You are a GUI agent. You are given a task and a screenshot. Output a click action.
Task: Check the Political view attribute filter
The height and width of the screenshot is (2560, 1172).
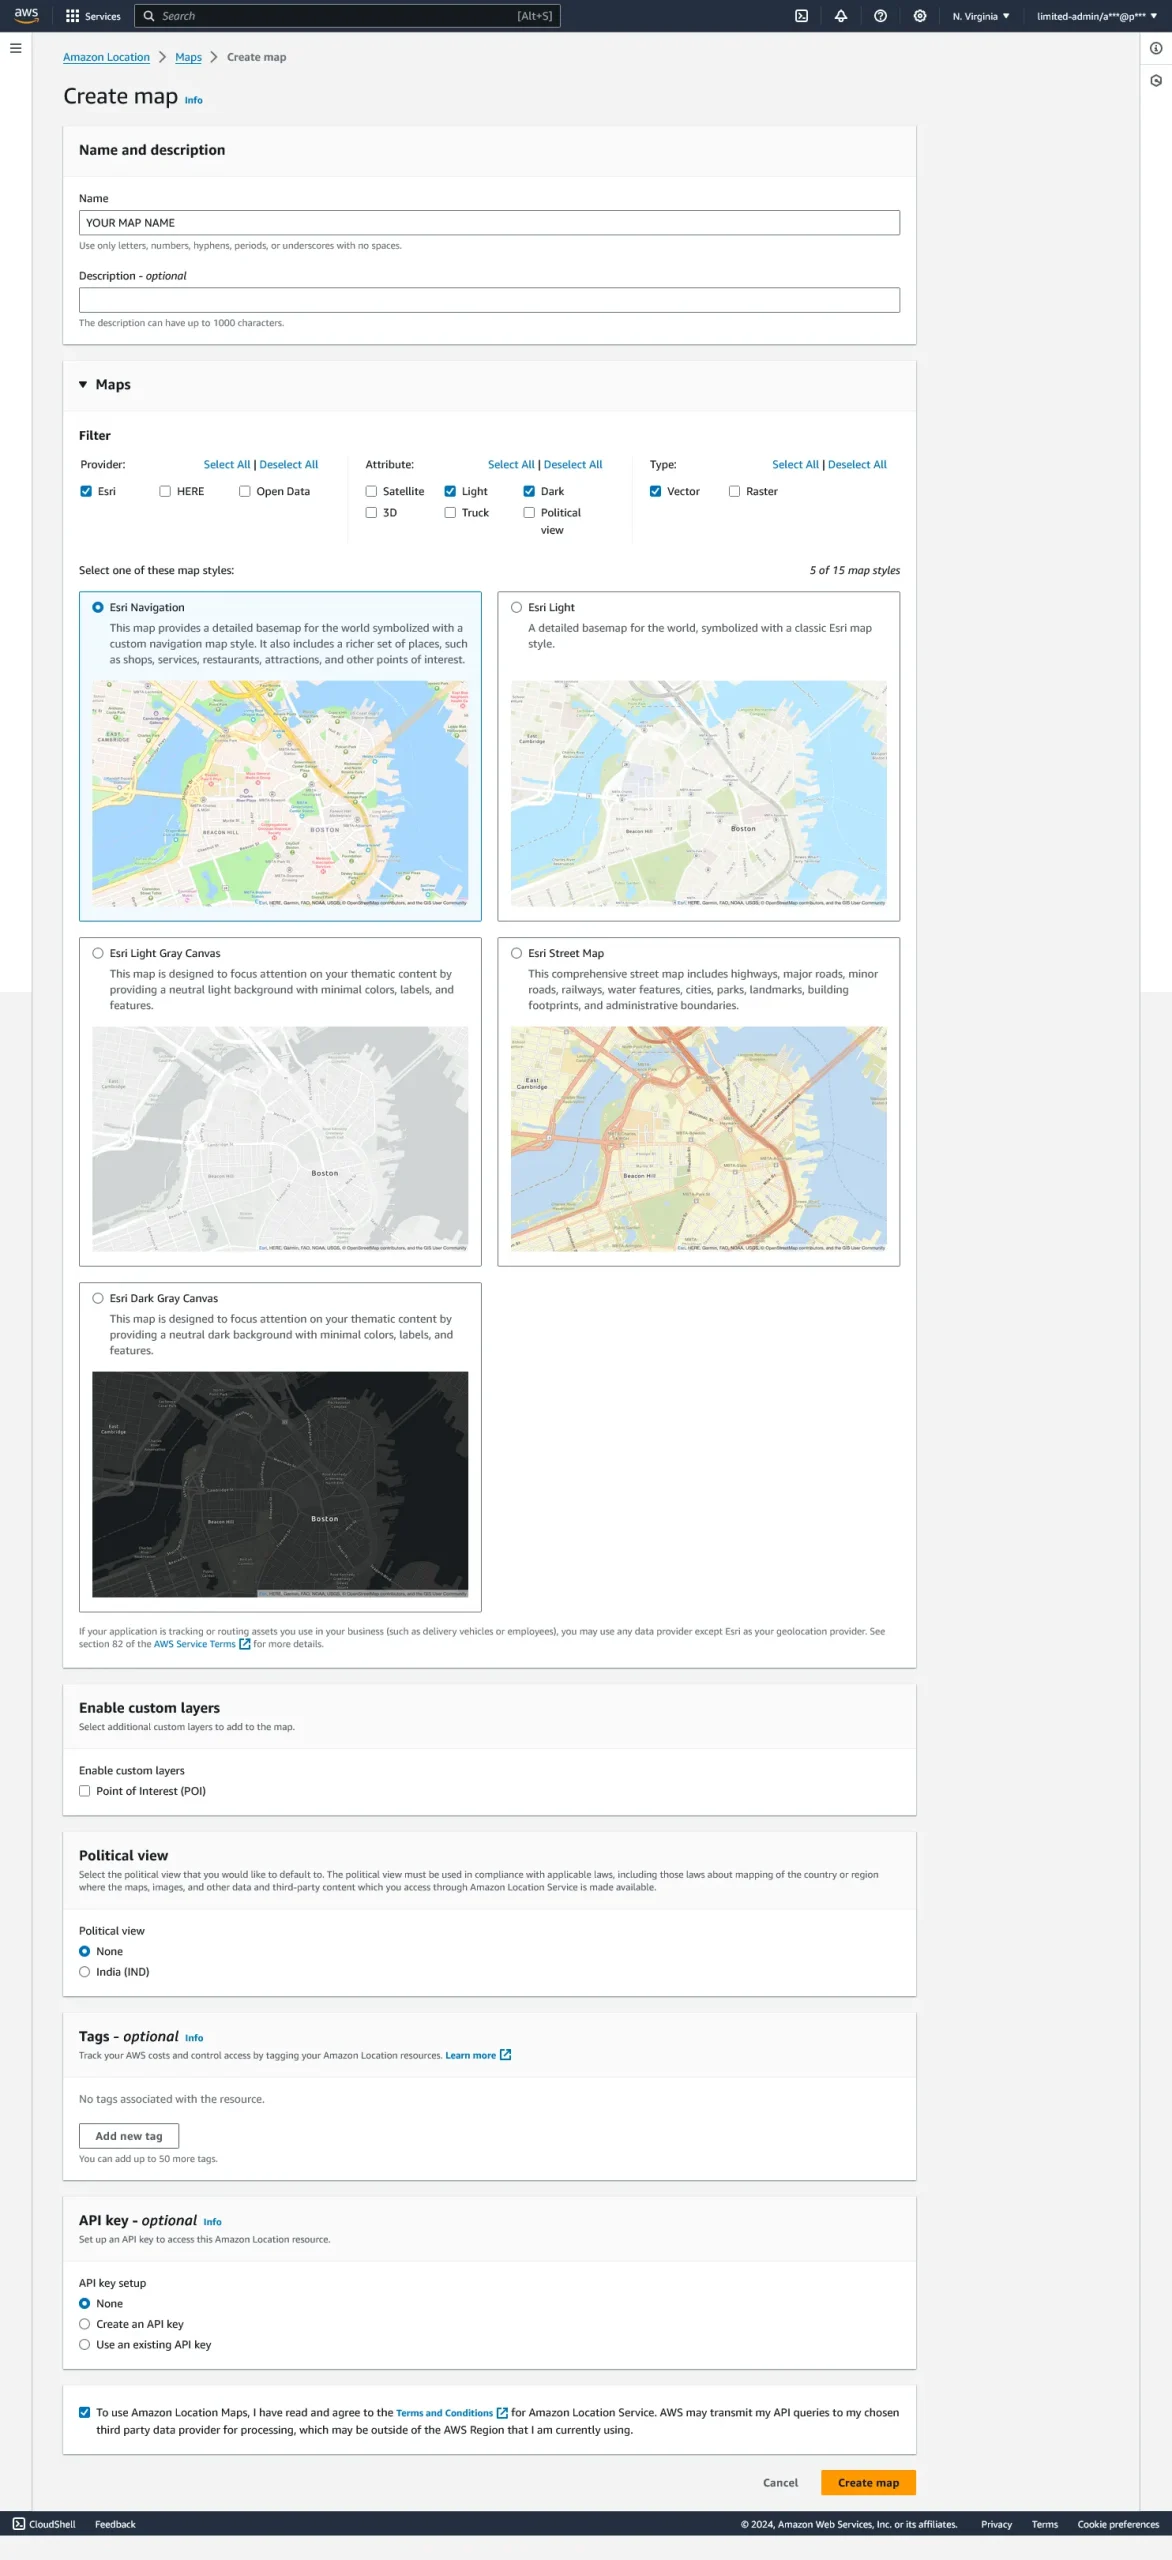[529, 513]
